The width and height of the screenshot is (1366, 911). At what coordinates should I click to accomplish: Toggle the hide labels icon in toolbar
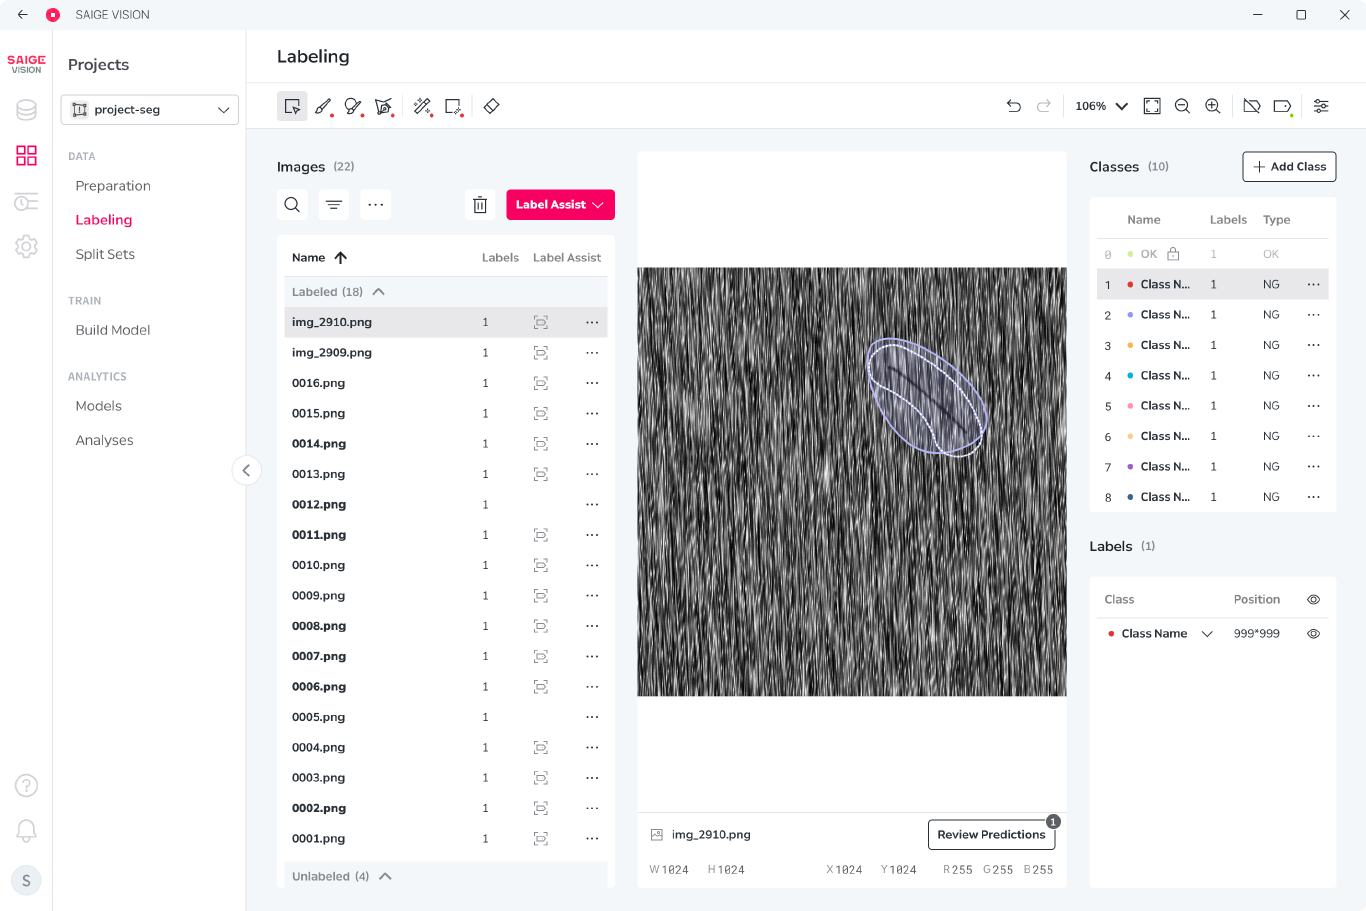[x=1252, y=106]
